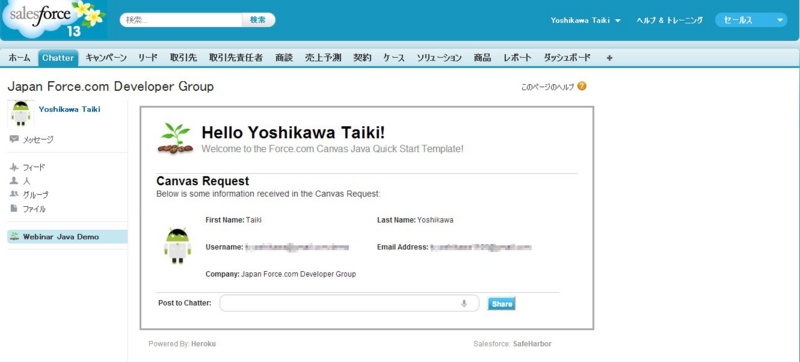Click the plus all-tabs icon
Viewport: 800px width, 362px height.
tap(609, 58)
